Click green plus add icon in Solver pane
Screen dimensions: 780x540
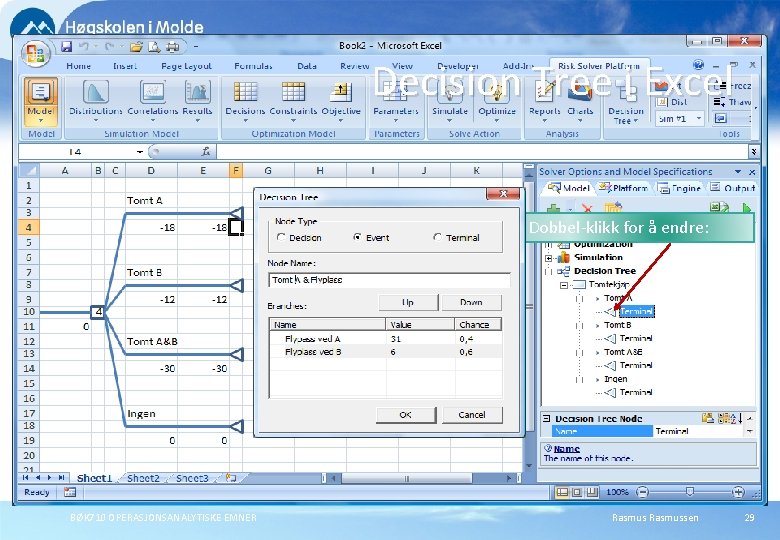[x=553, y=208]
